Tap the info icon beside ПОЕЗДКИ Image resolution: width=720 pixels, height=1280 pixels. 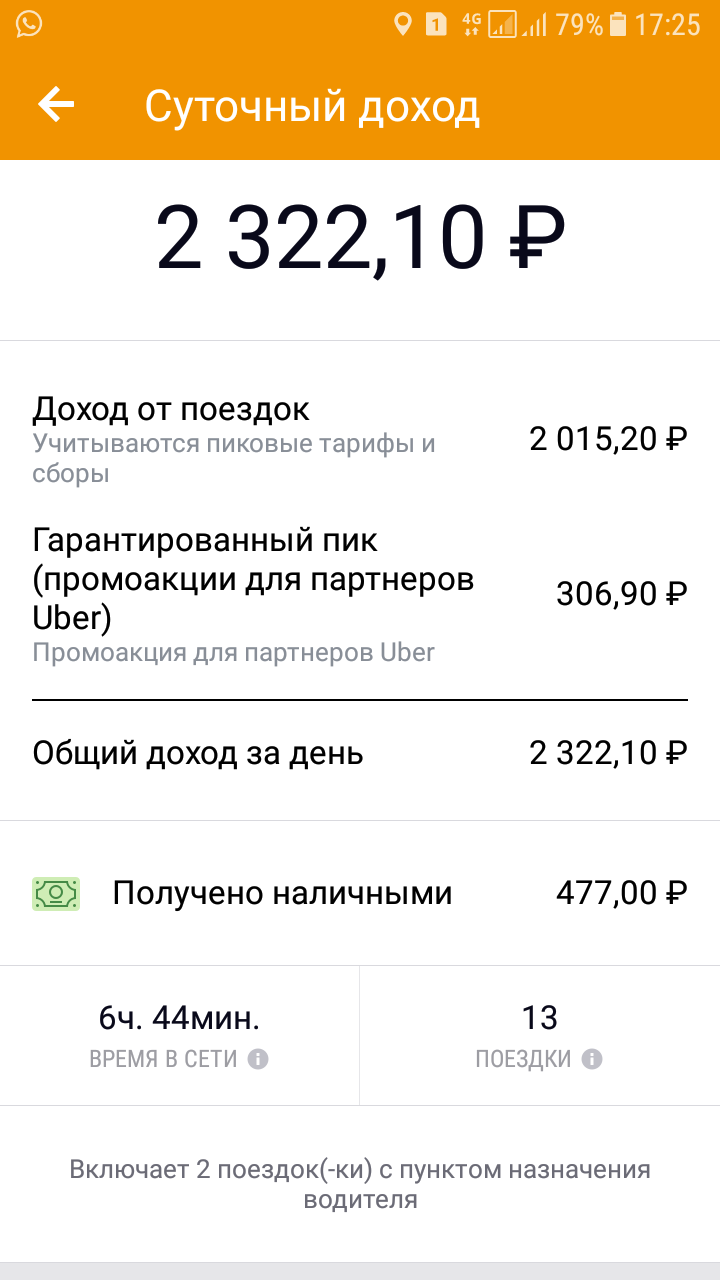click(x=592, y=1059)
